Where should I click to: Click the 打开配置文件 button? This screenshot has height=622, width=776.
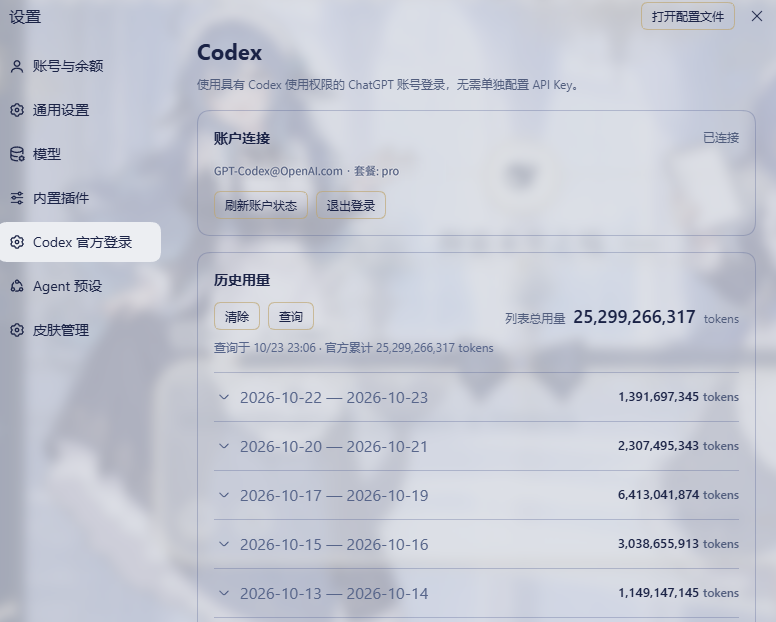[x=687, y=16]
